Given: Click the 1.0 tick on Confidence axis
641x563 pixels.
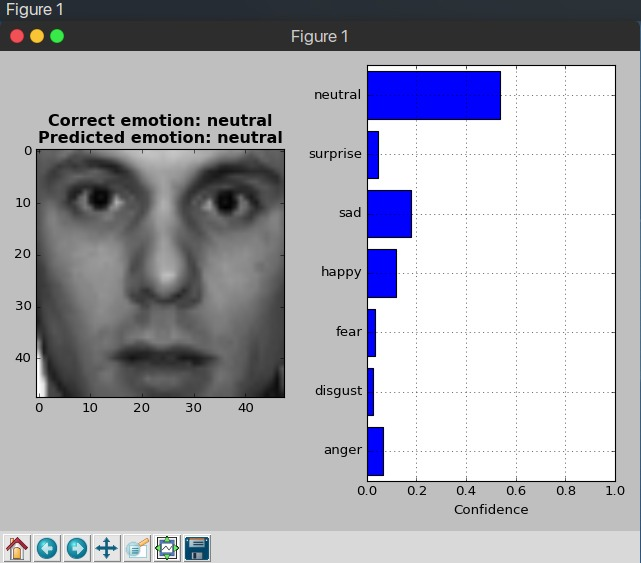Looking at the screenshot, I should (x=615, y=490).
